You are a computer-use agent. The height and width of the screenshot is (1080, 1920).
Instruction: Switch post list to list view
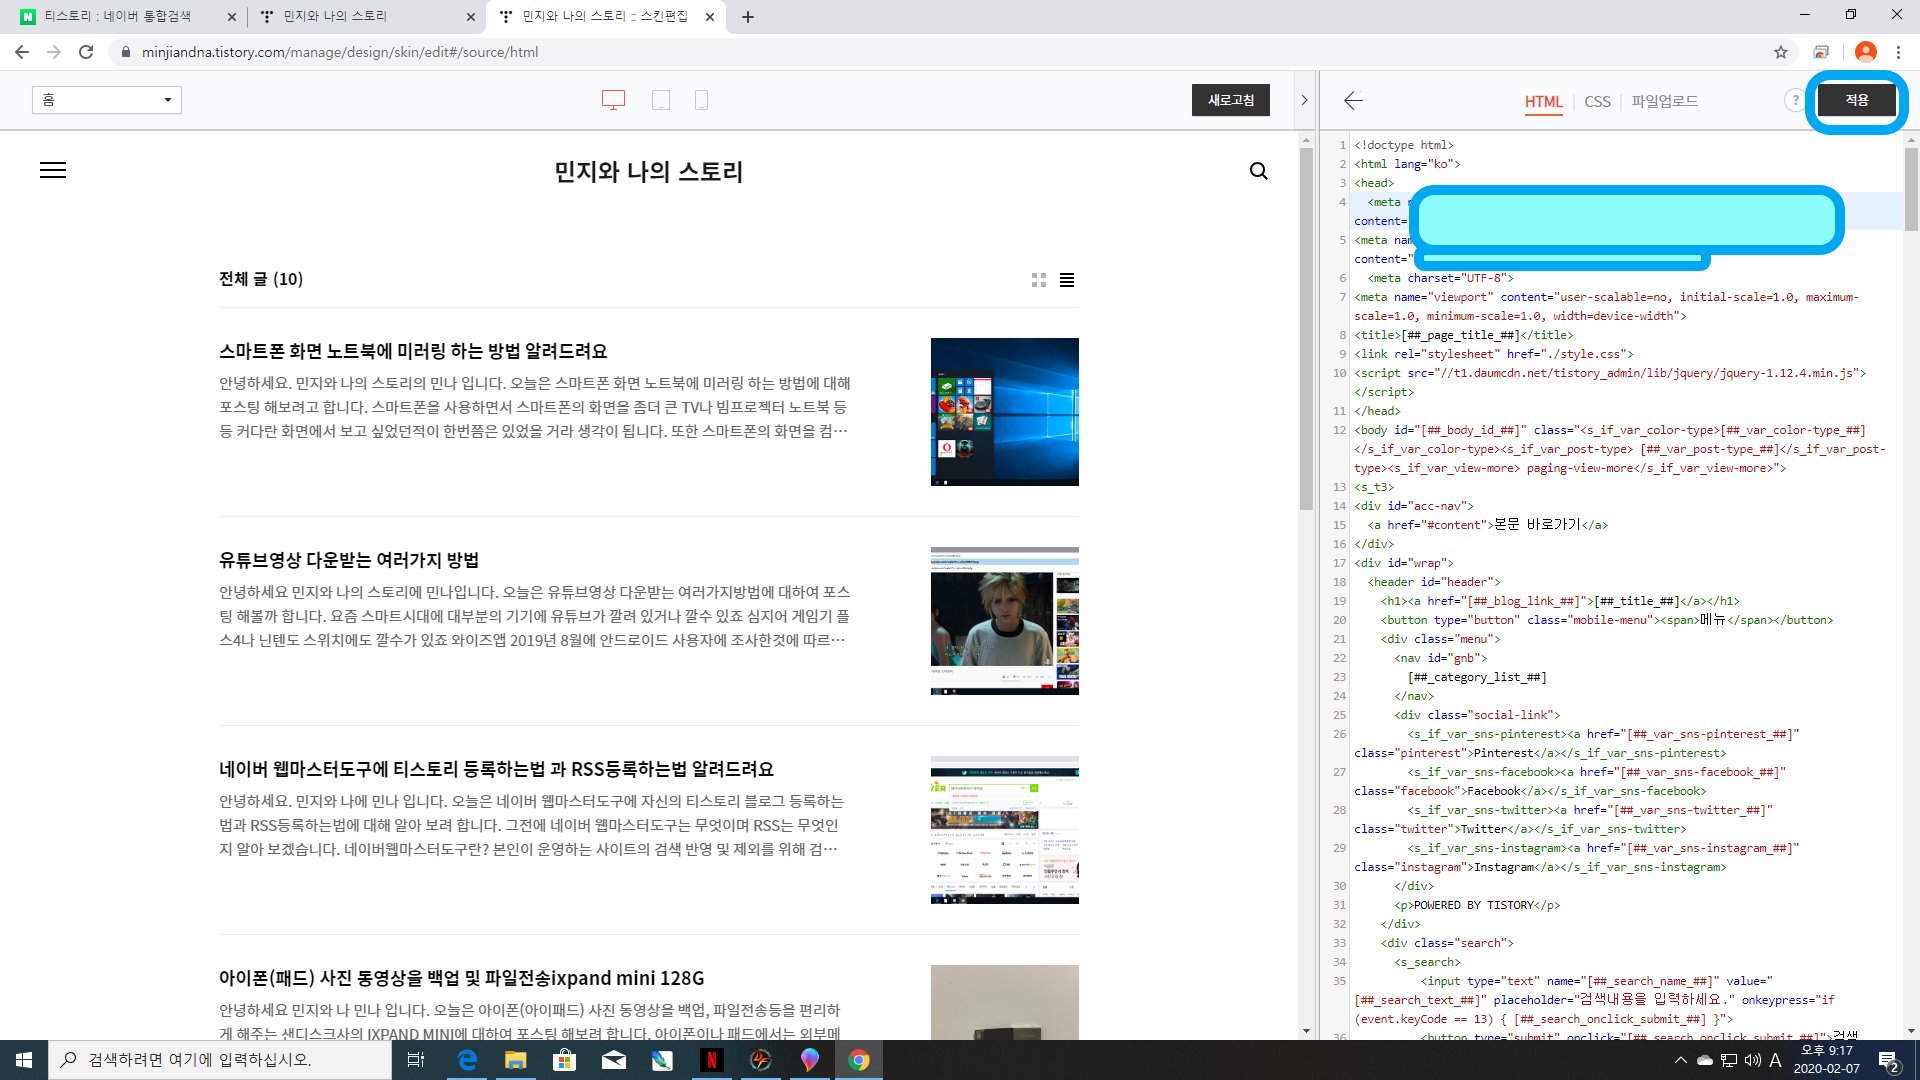[1067, 280]
